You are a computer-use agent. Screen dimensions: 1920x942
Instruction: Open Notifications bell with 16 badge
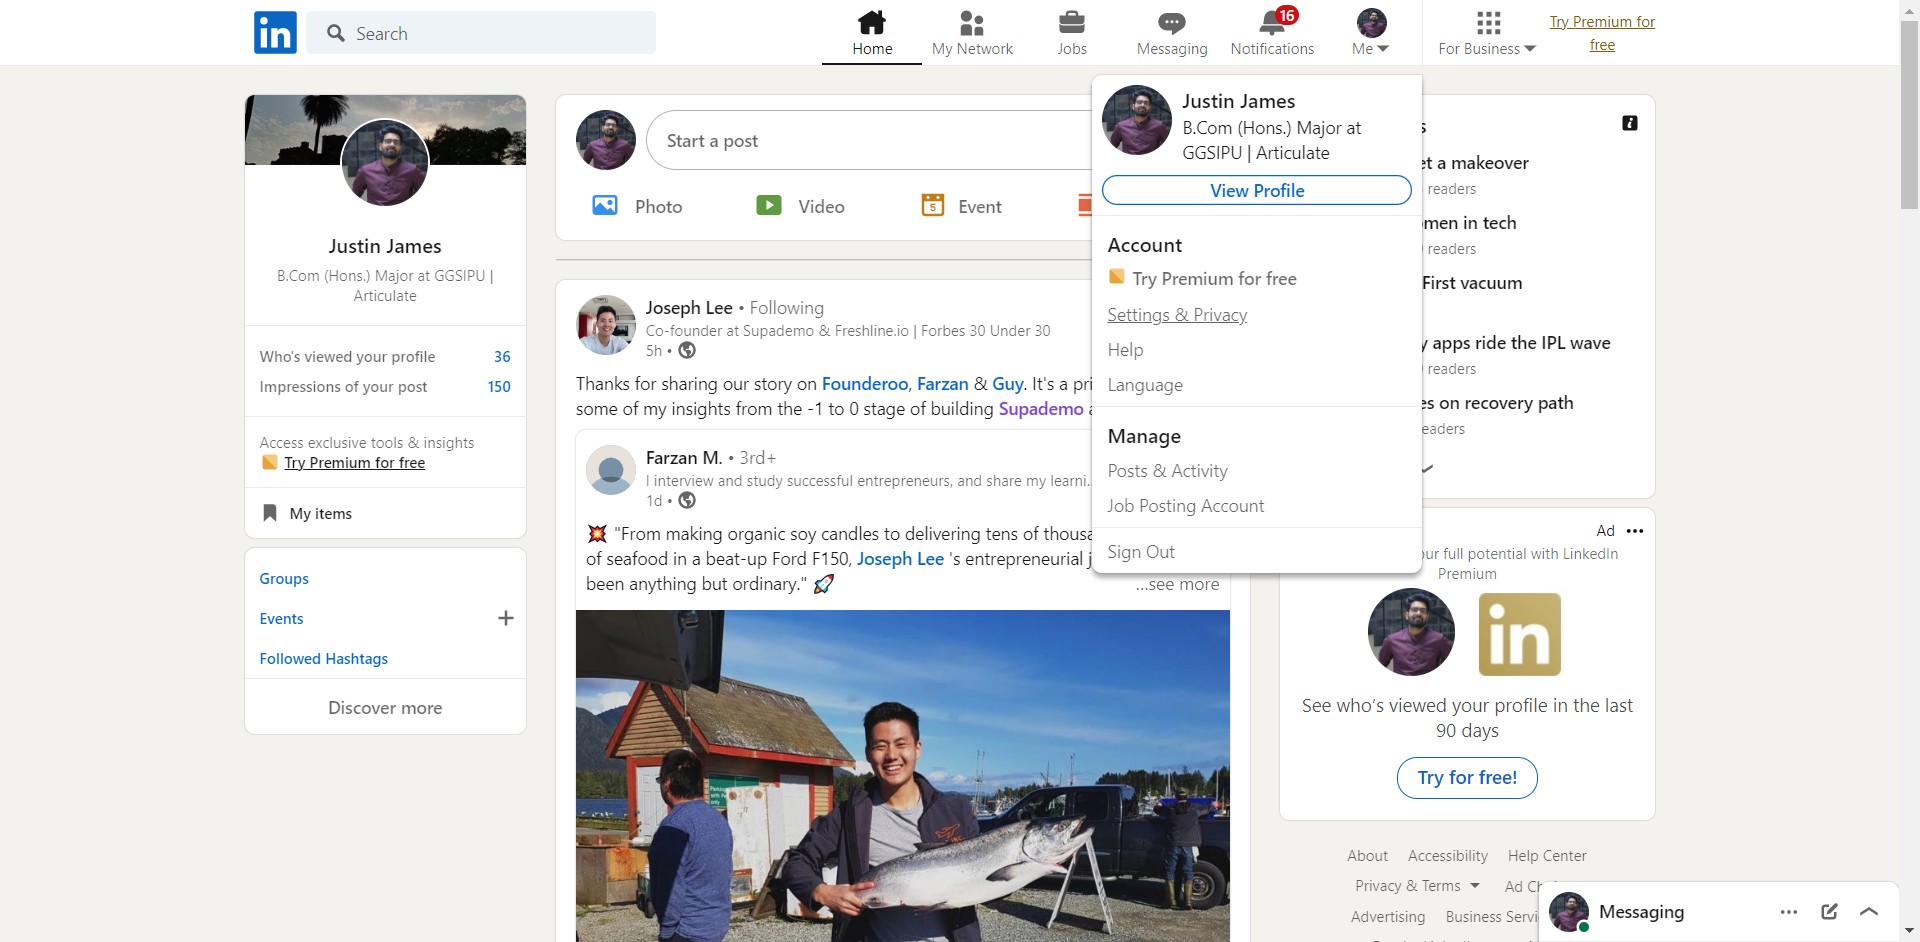[x=1273, y=22]
